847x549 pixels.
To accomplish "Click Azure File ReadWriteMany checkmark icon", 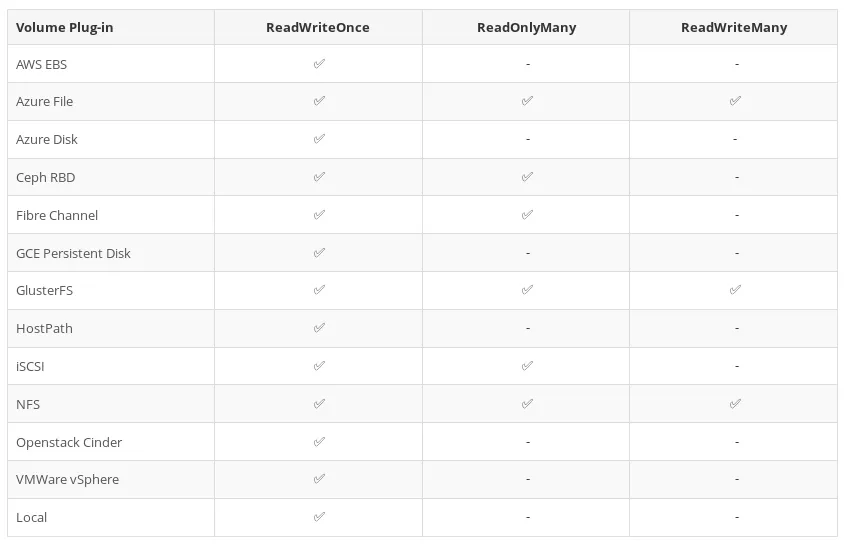I will tap(735, 101).
